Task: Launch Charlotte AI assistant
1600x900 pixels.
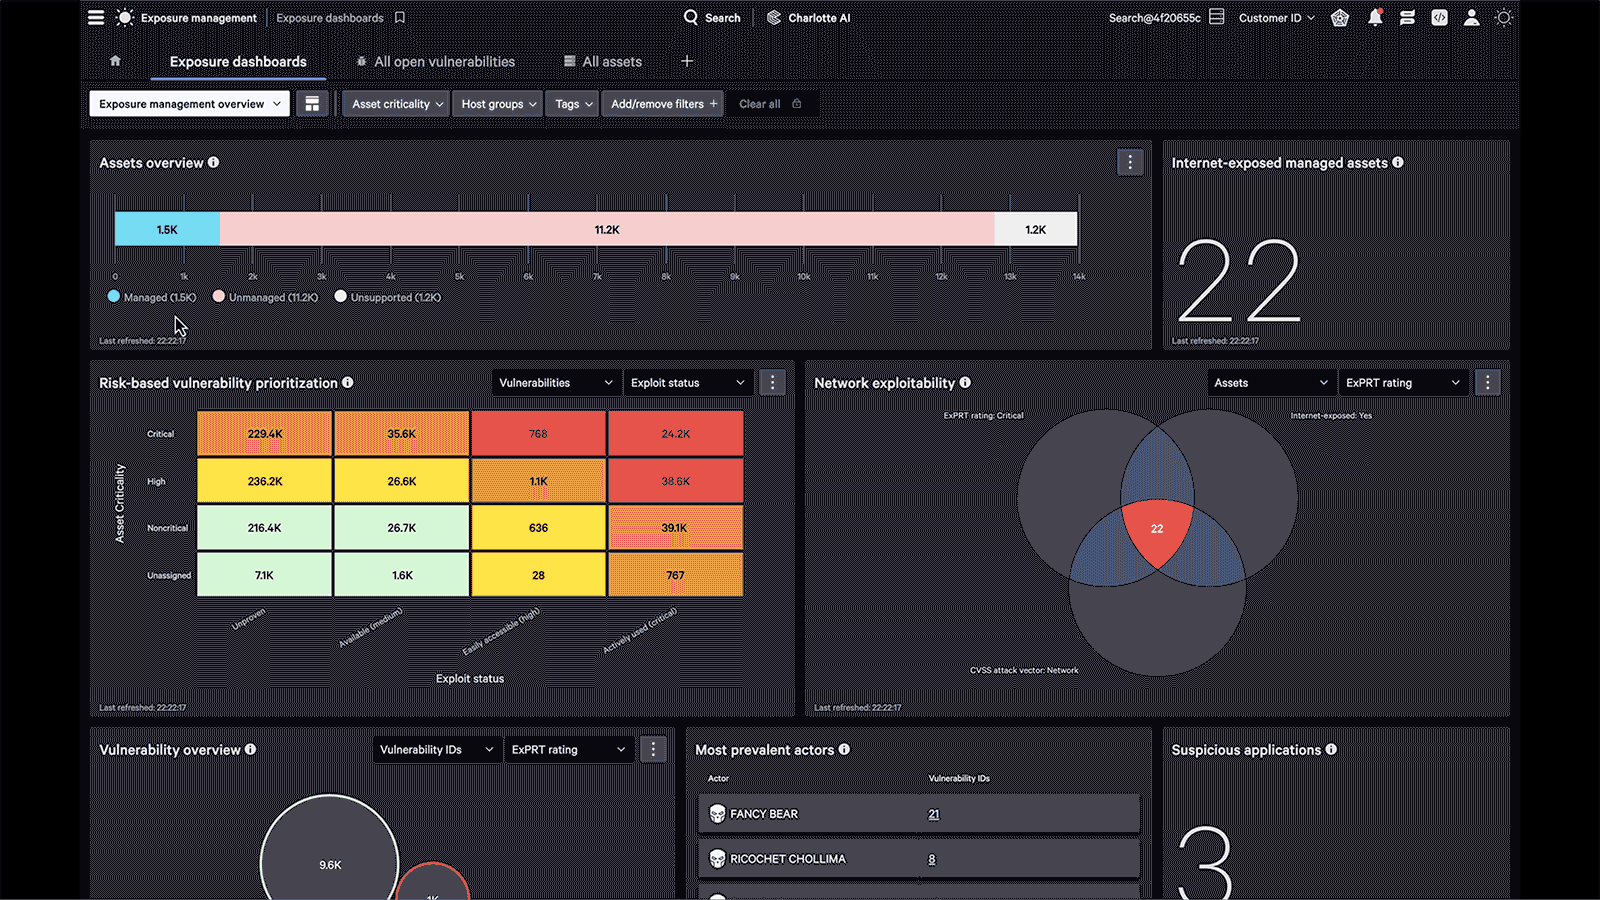Action: coord(808,17)
